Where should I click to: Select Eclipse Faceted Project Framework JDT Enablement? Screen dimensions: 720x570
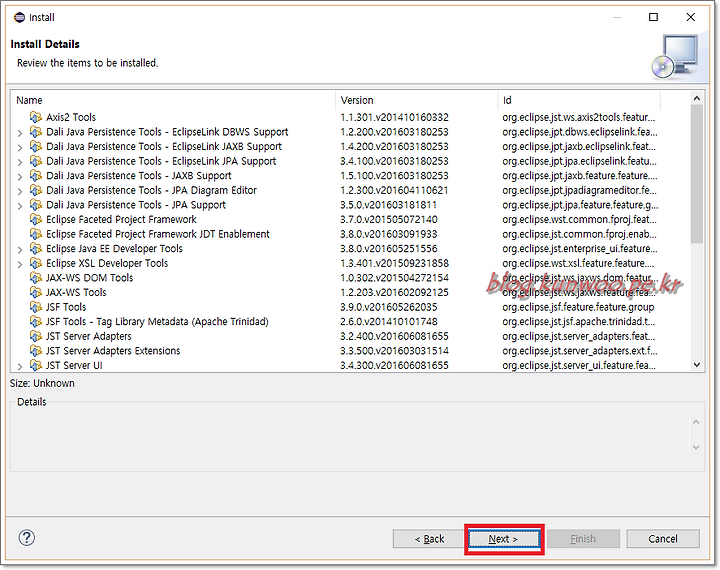pos(351,234)
